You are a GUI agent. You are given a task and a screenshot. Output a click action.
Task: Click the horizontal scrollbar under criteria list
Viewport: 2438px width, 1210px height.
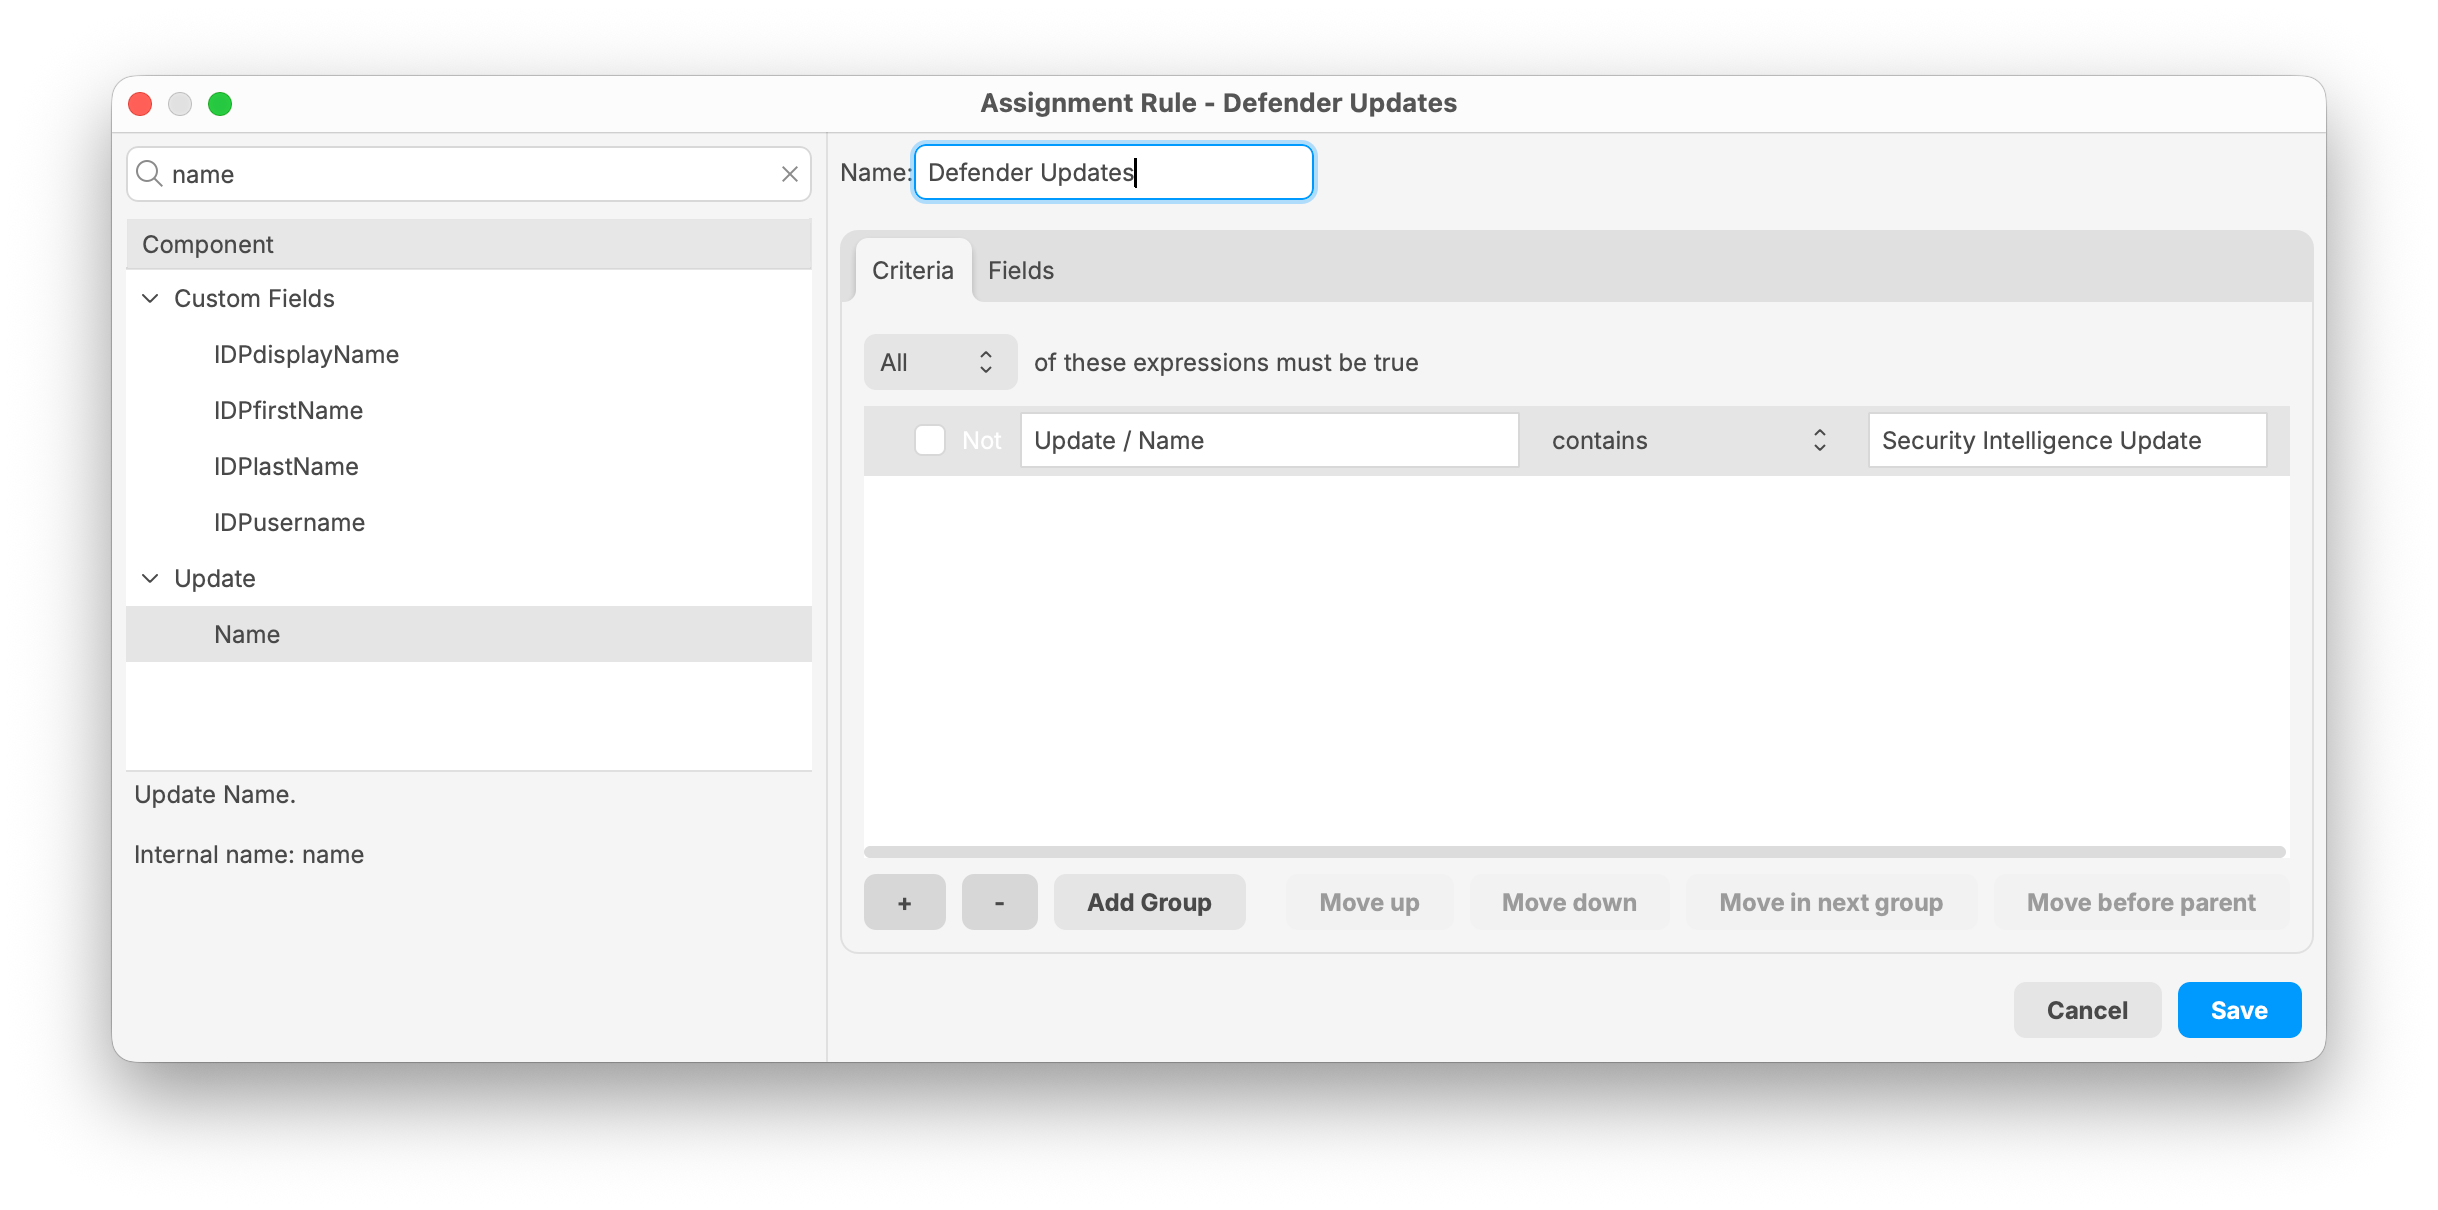1575,852
